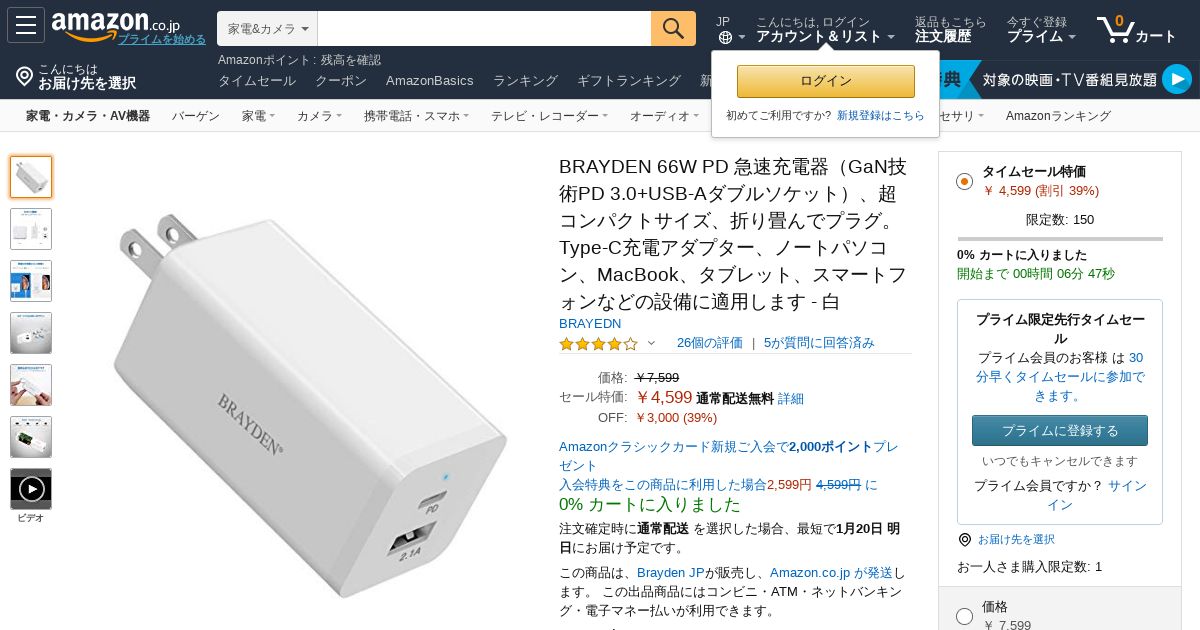Click the yellow ログイン button

[x=826, y=81]
